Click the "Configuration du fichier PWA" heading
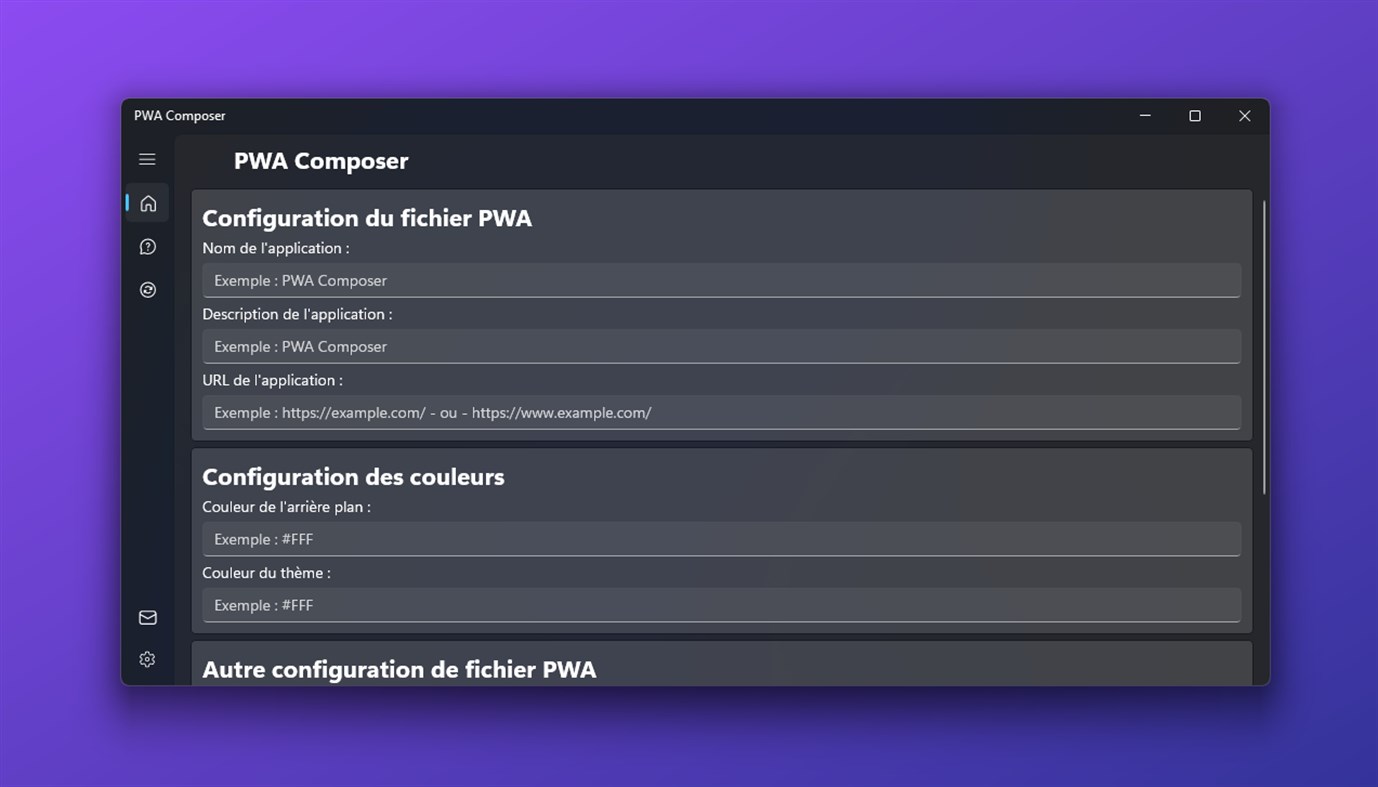 [367, 218]
